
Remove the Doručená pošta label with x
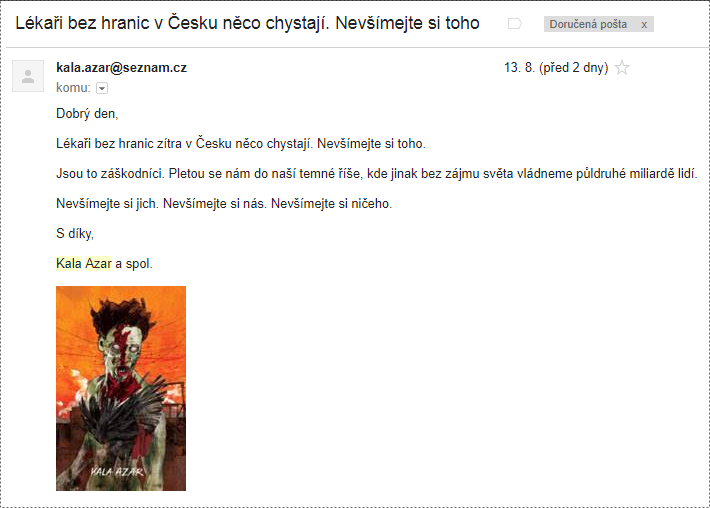point(644,24)
